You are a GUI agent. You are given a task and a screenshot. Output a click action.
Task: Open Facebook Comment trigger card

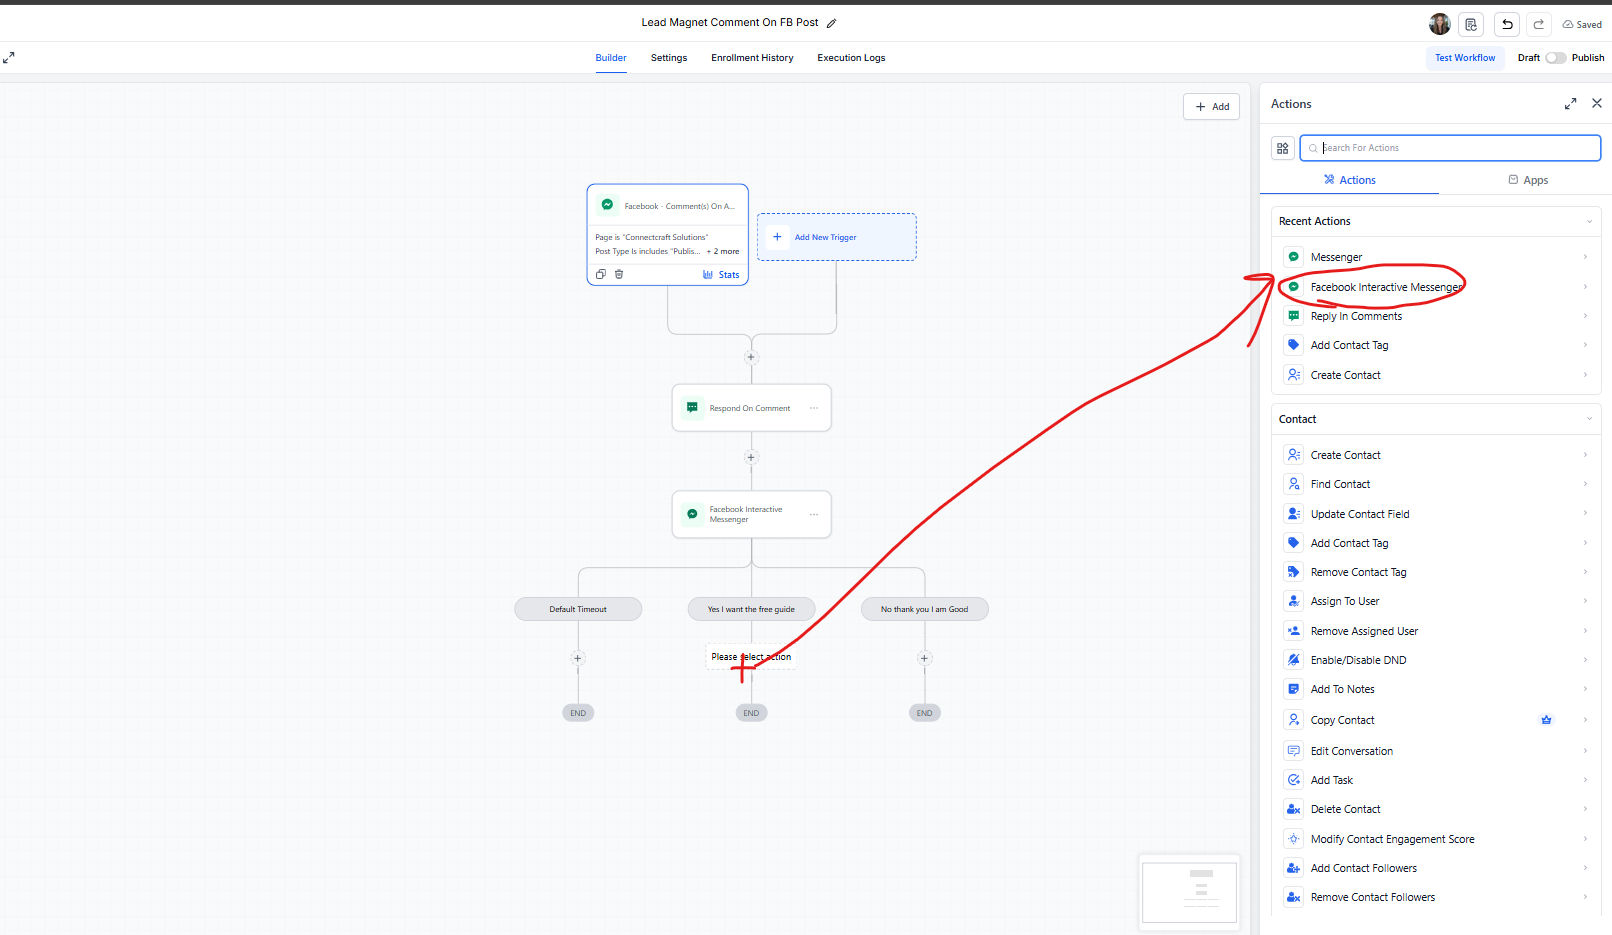[x=667, y=235]
